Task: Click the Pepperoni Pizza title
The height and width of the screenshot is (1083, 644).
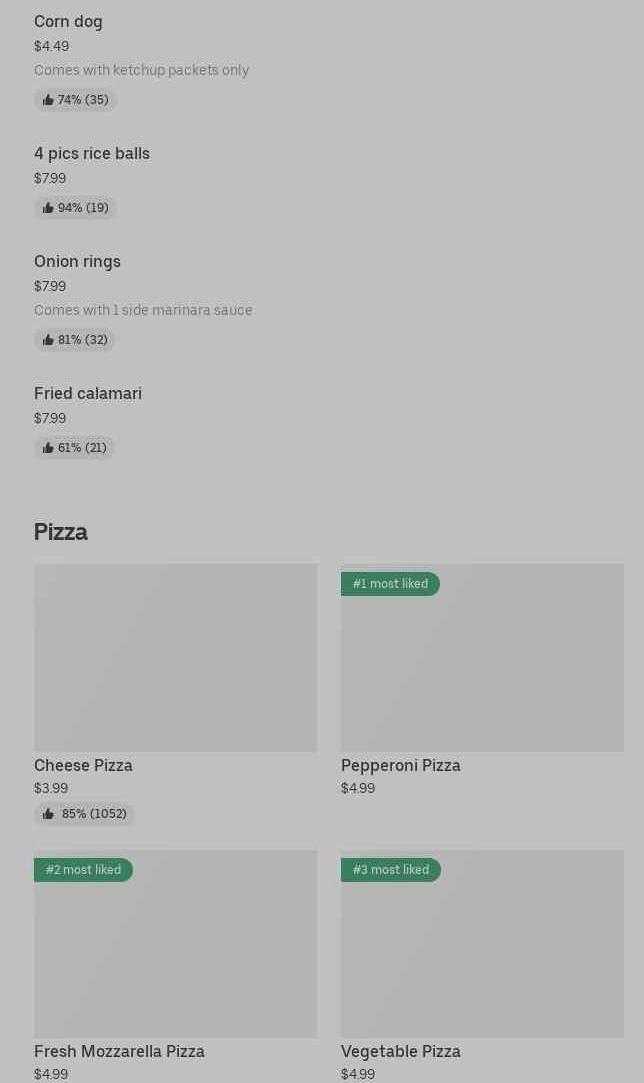Action: coord(401,765)
